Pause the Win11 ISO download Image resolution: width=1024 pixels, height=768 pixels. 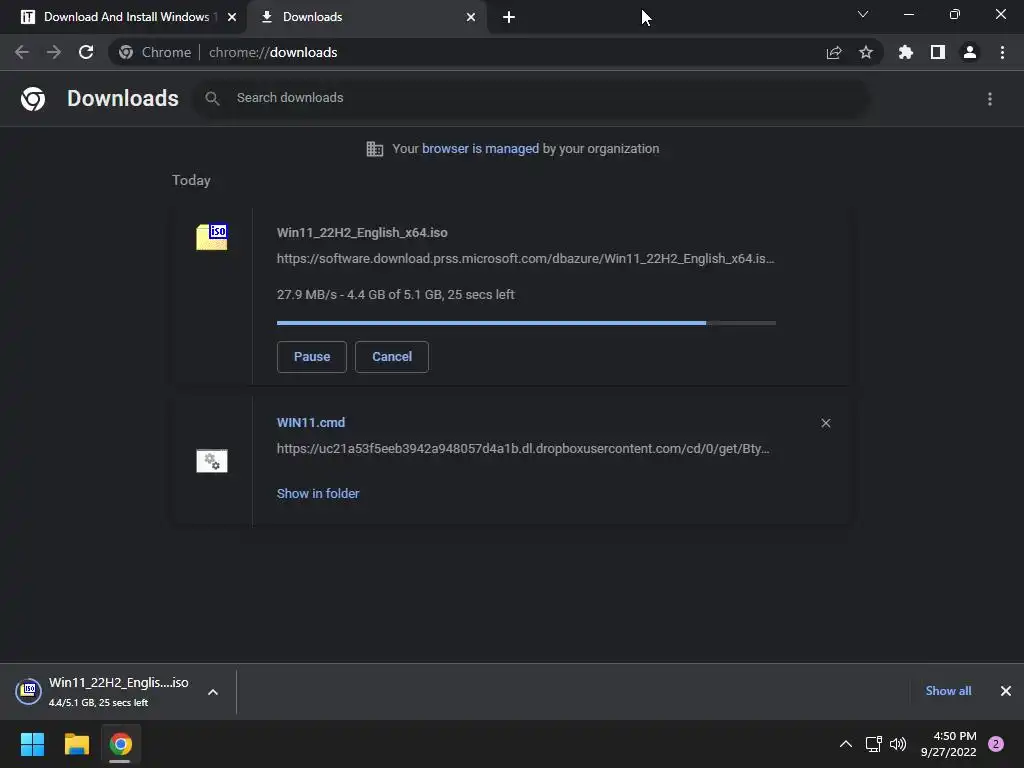(x=312, y=357)
